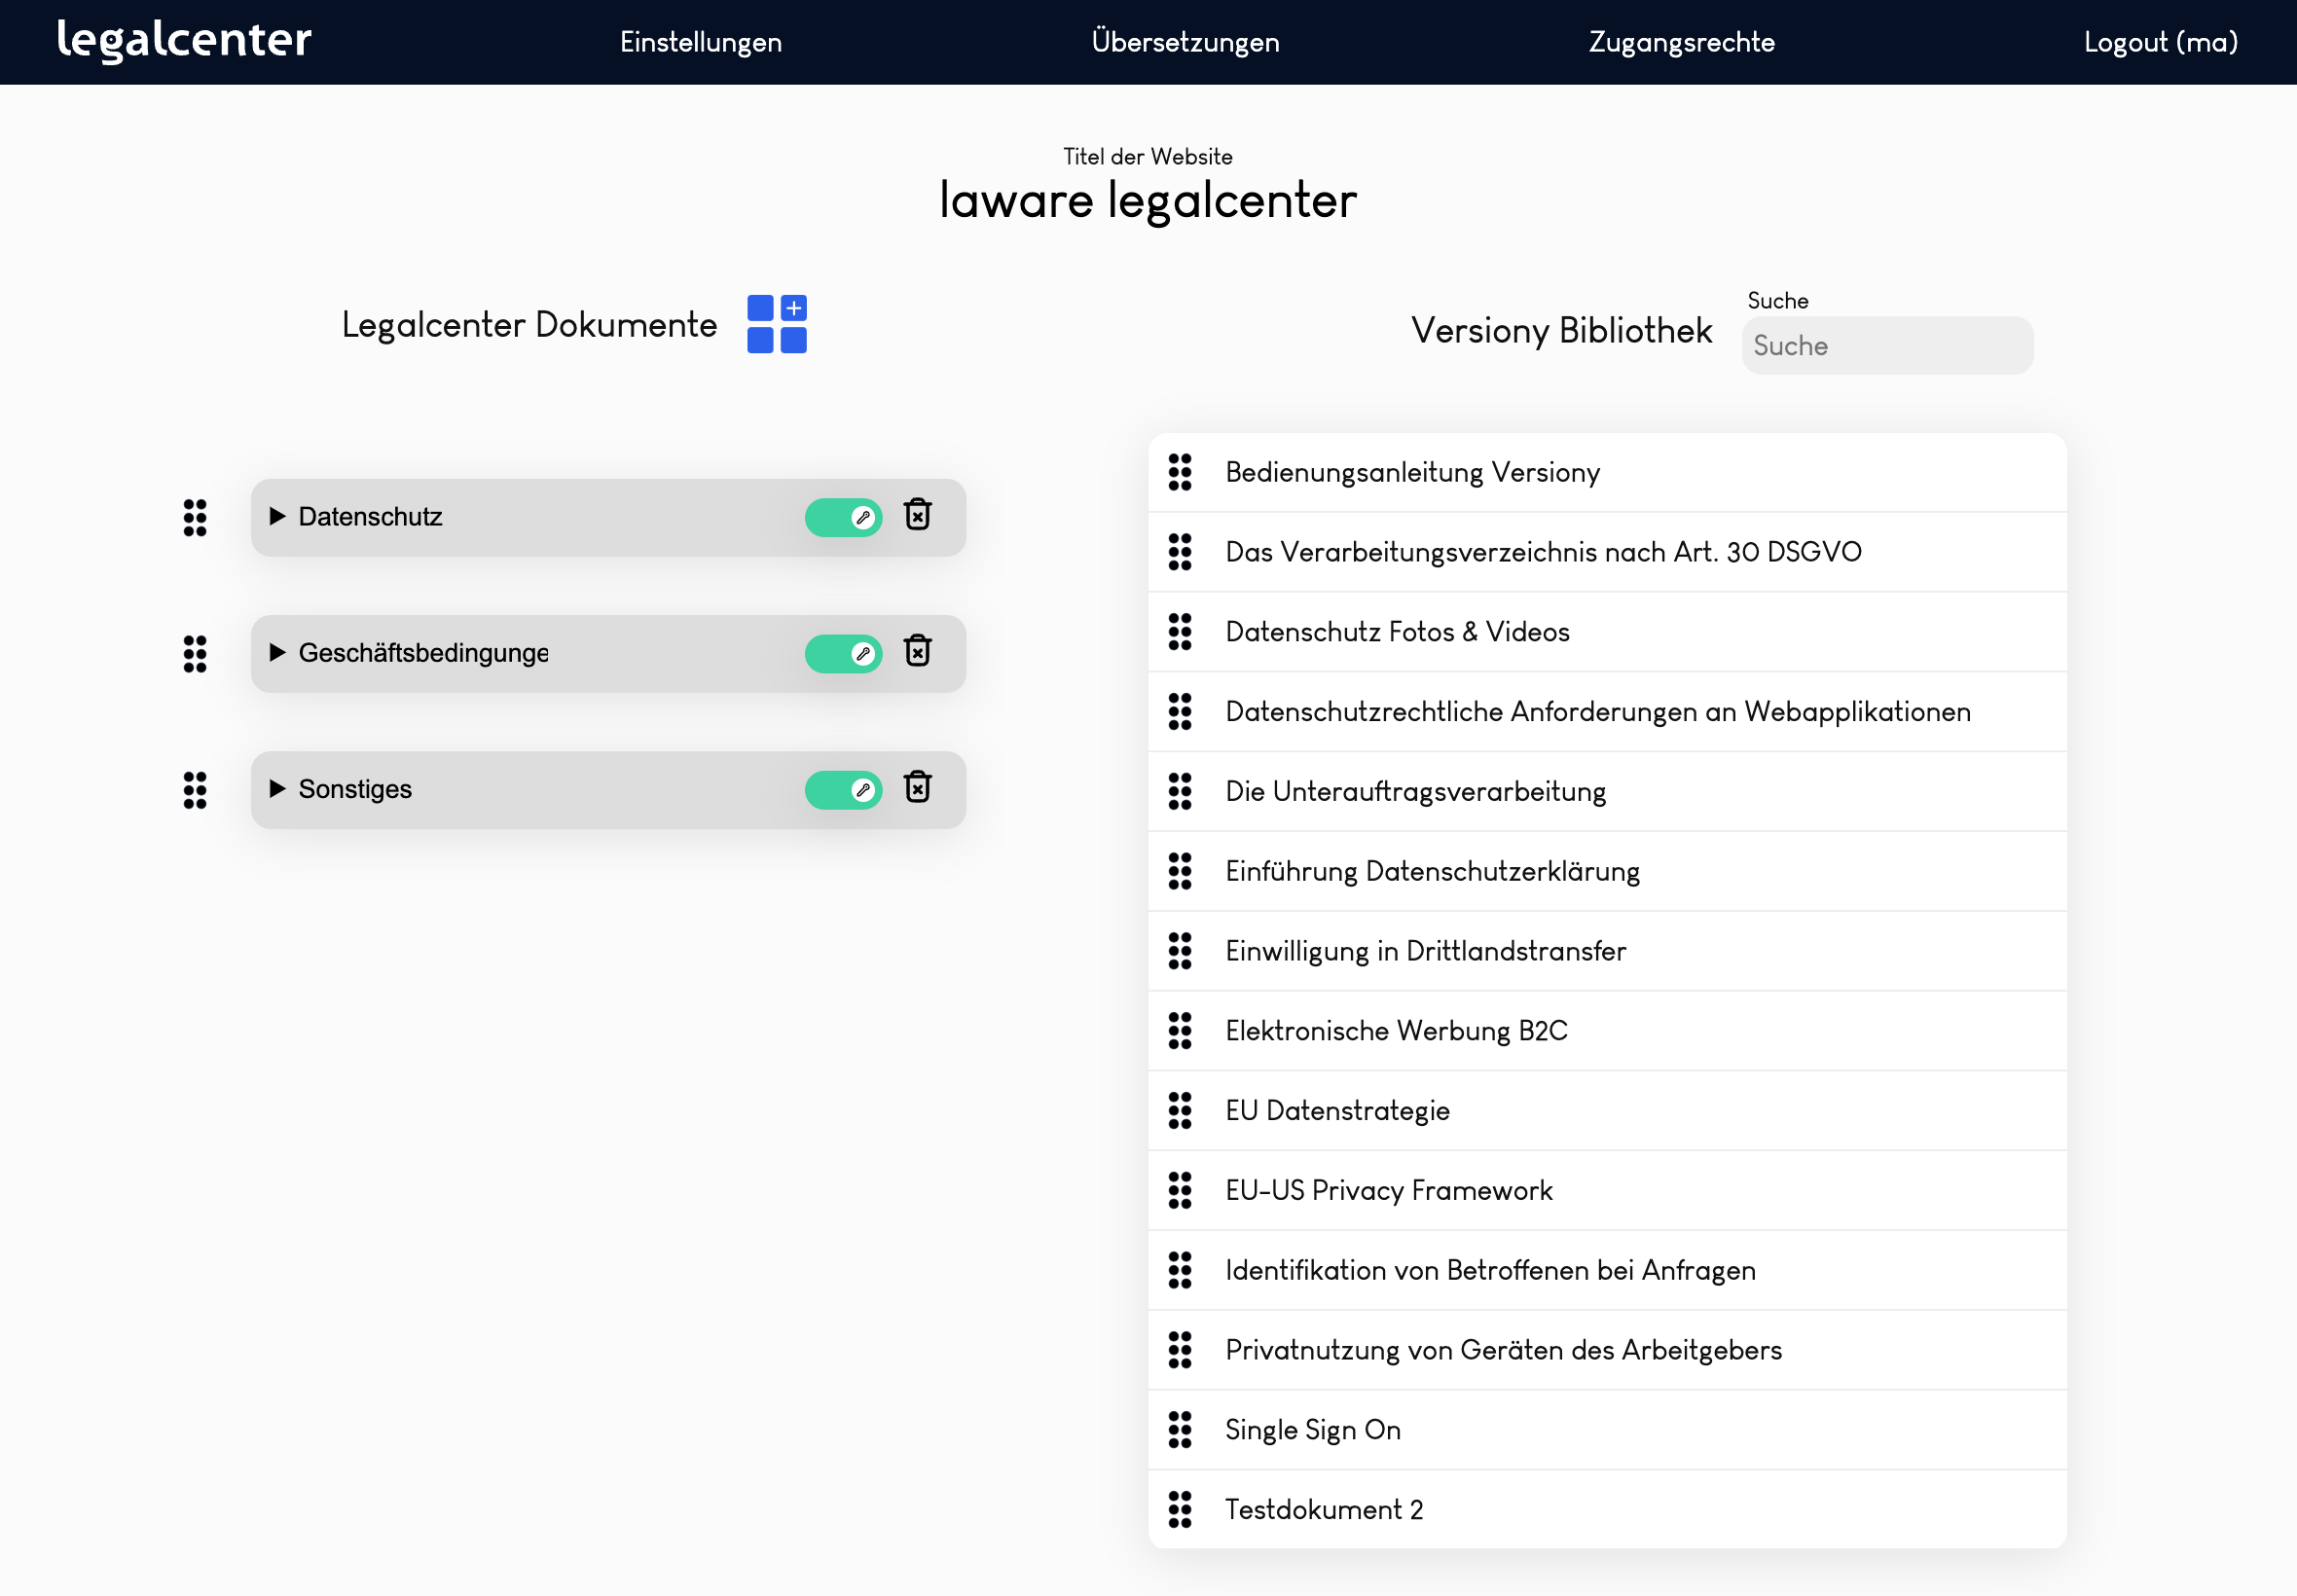Open Einstellungen in the top navigation
This screenshot has height=1596, width=2297.
tap(701, 42)
